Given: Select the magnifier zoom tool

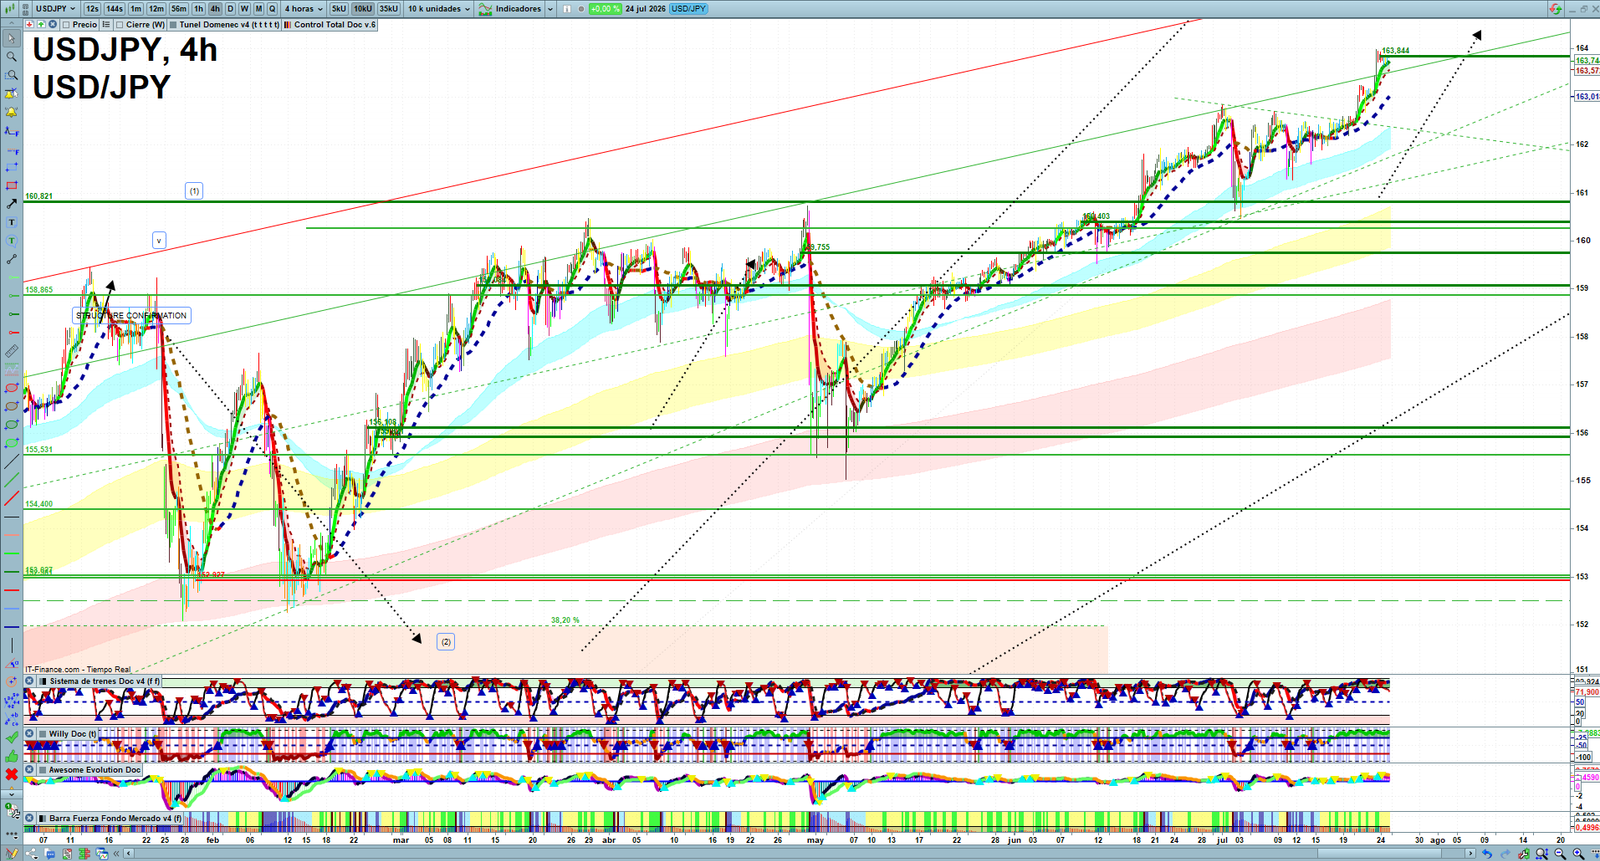Looking at the screenshot, I should 11,57.
